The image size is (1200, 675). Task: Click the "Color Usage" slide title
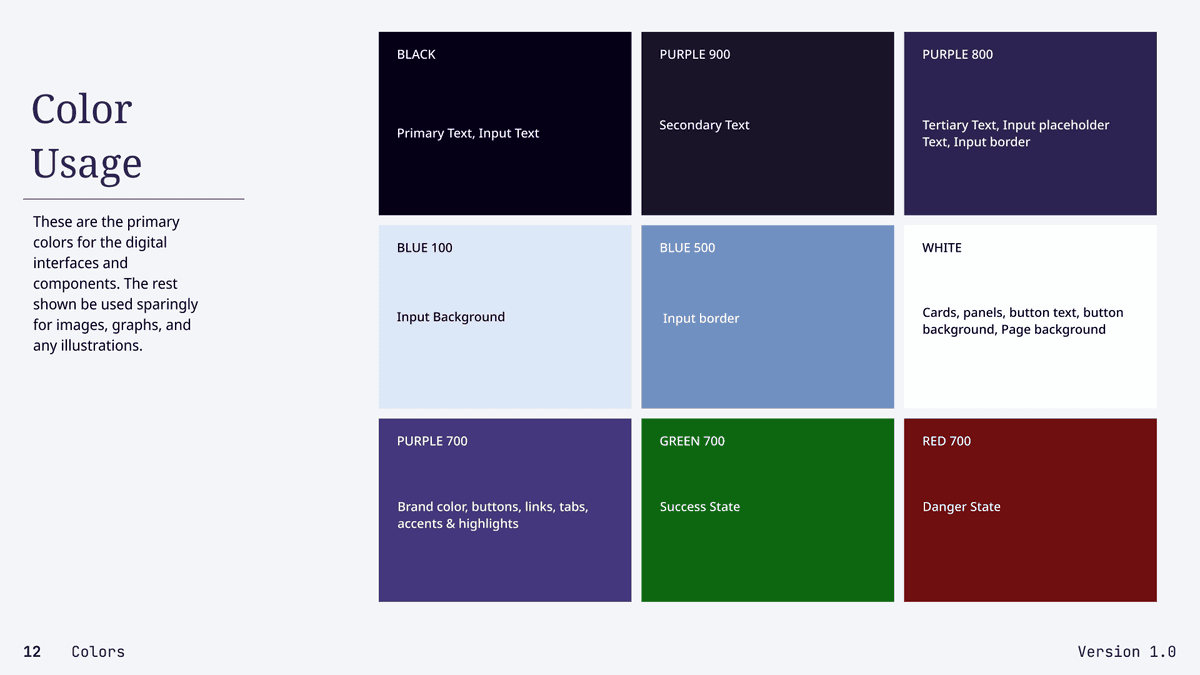[86, 136]
